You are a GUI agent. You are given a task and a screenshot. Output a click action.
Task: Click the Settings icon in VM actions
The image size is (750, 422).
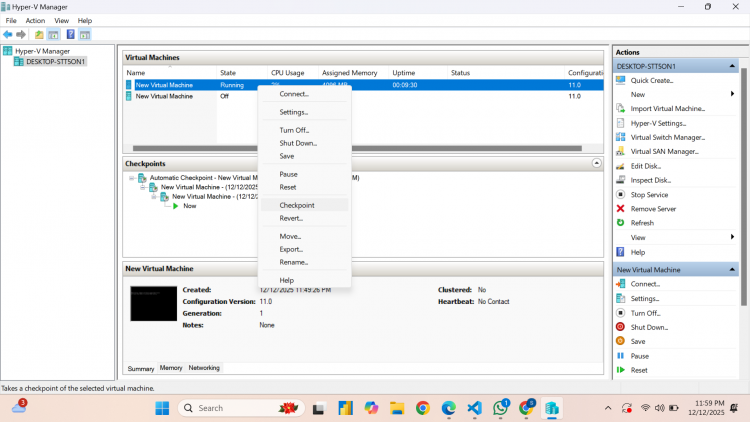point(620,298)
